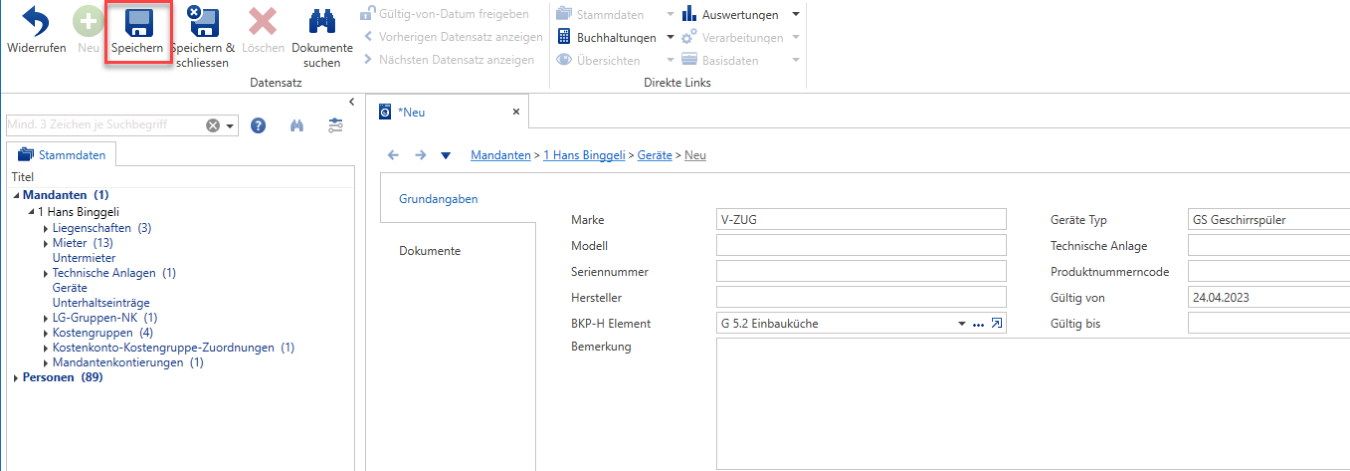Click BKP-H Element ellipsis lookup button
1350x471 pixels.
(x=979, y=324)
